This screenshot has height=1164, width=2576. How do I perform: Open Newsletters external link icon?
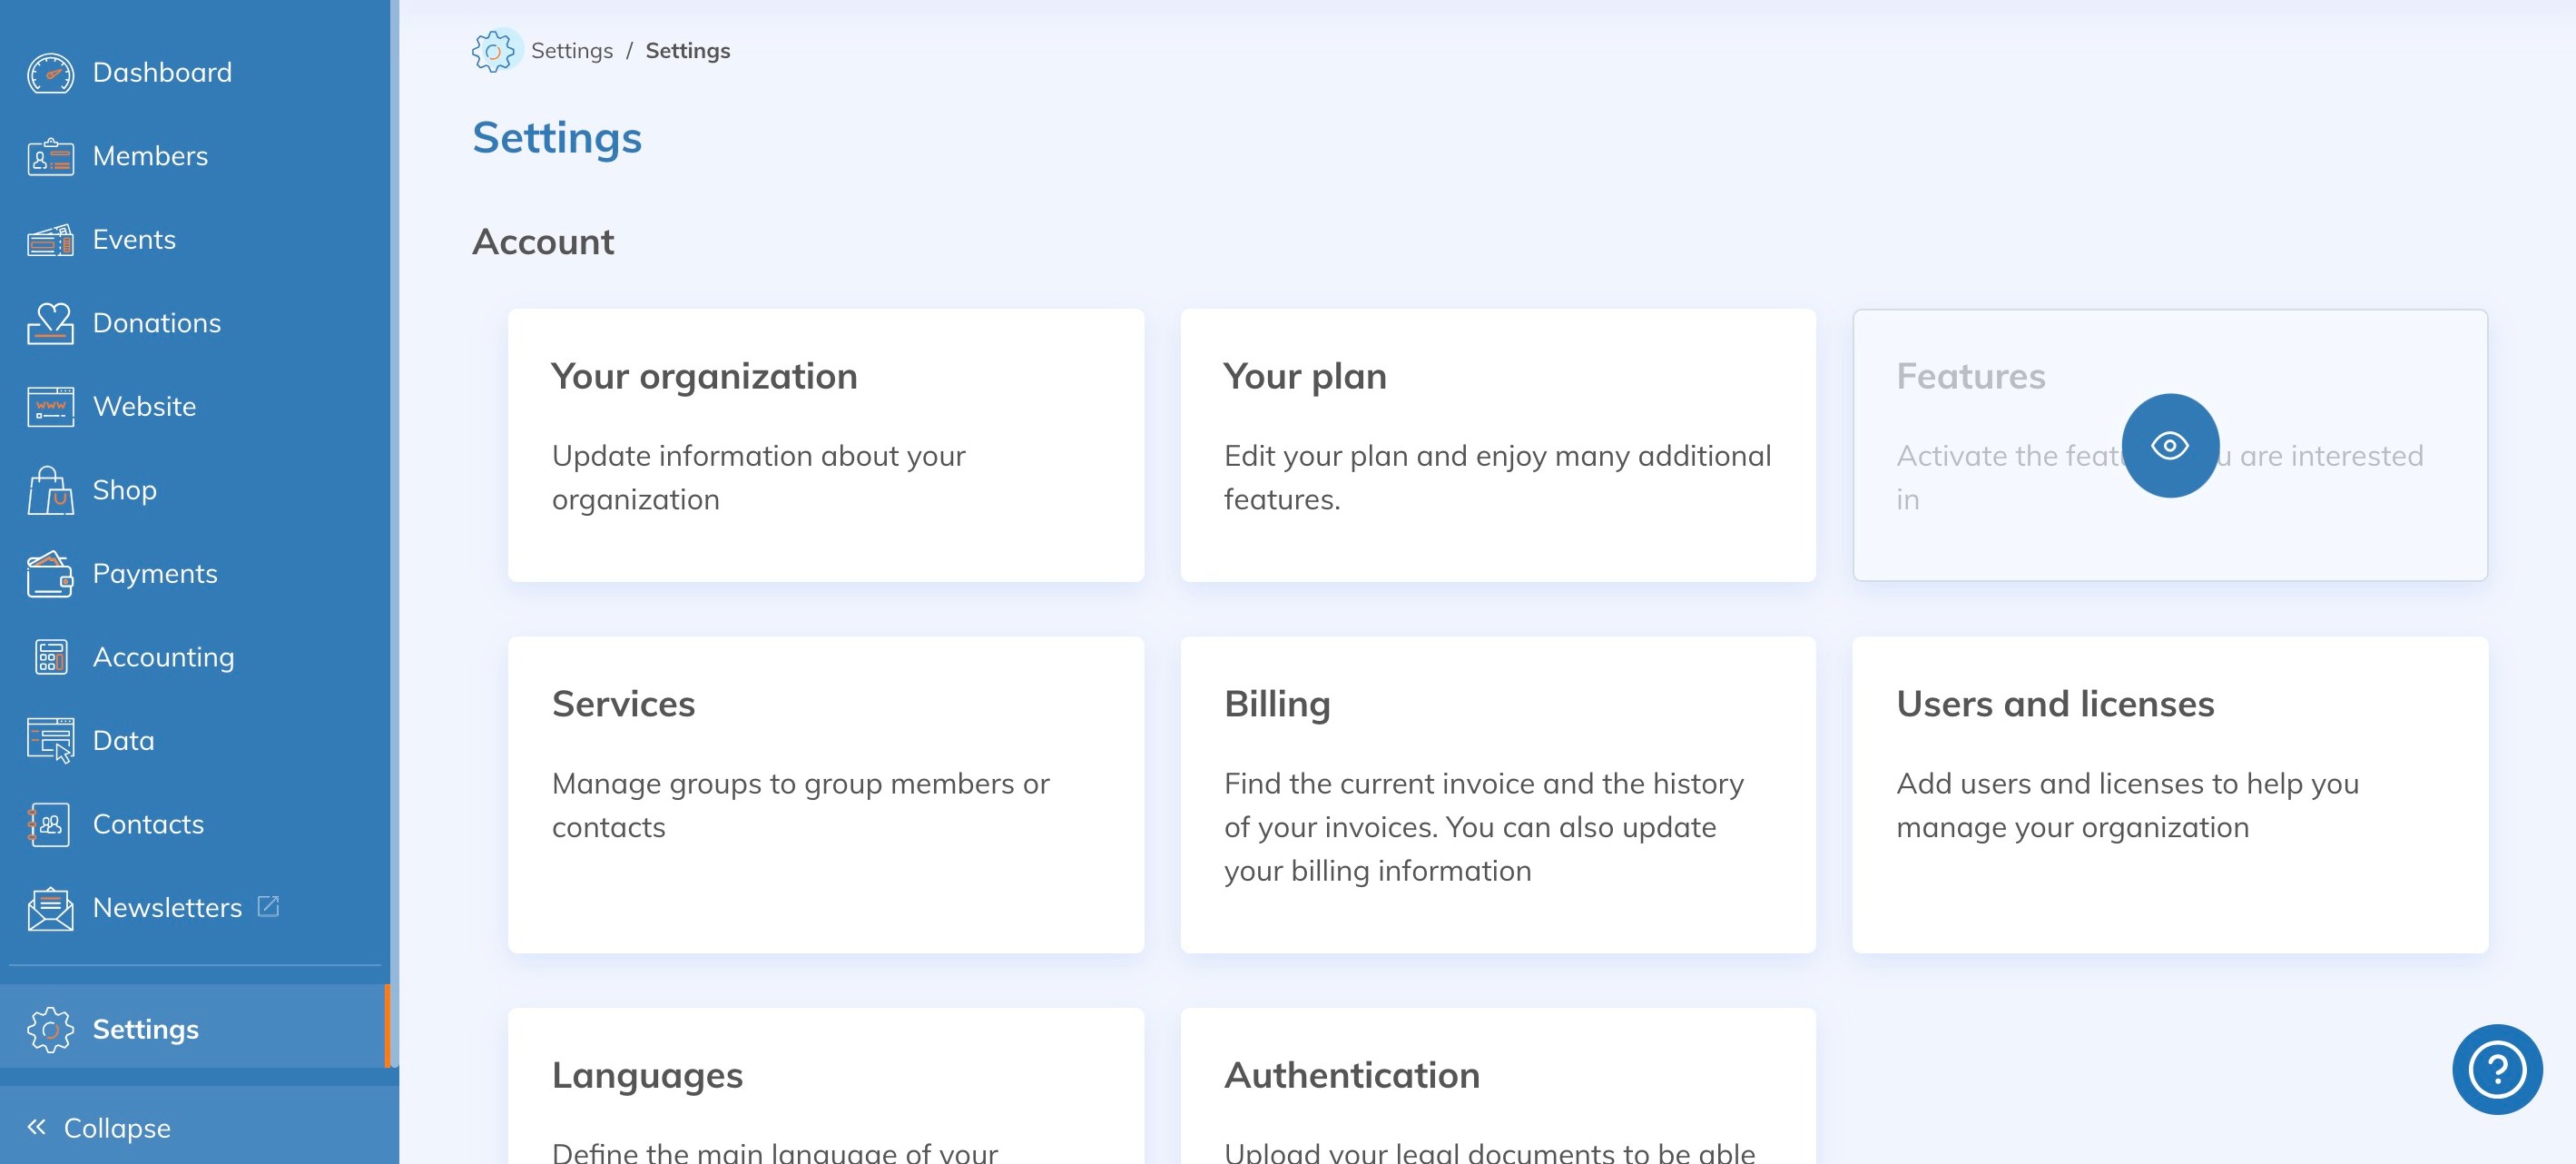[x=268, y=907]
